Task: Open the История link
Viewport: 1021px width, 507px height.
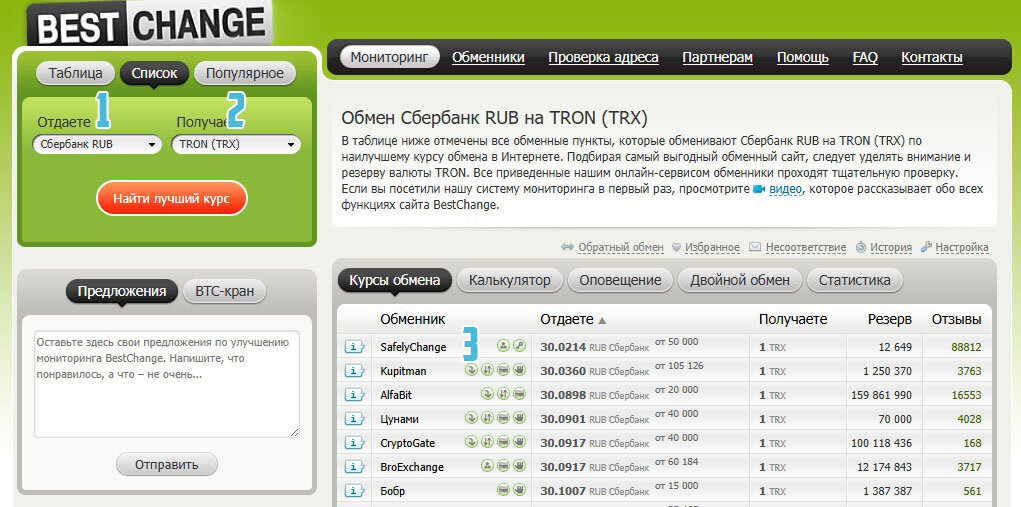Action: pyautogui.click(x=891, y=247)
